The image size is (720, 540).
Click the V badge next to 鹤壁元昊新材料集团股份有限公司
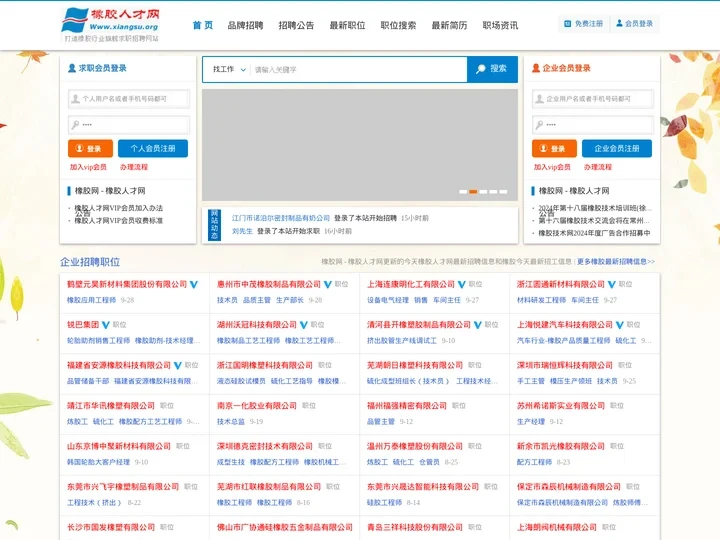[194, 285]
